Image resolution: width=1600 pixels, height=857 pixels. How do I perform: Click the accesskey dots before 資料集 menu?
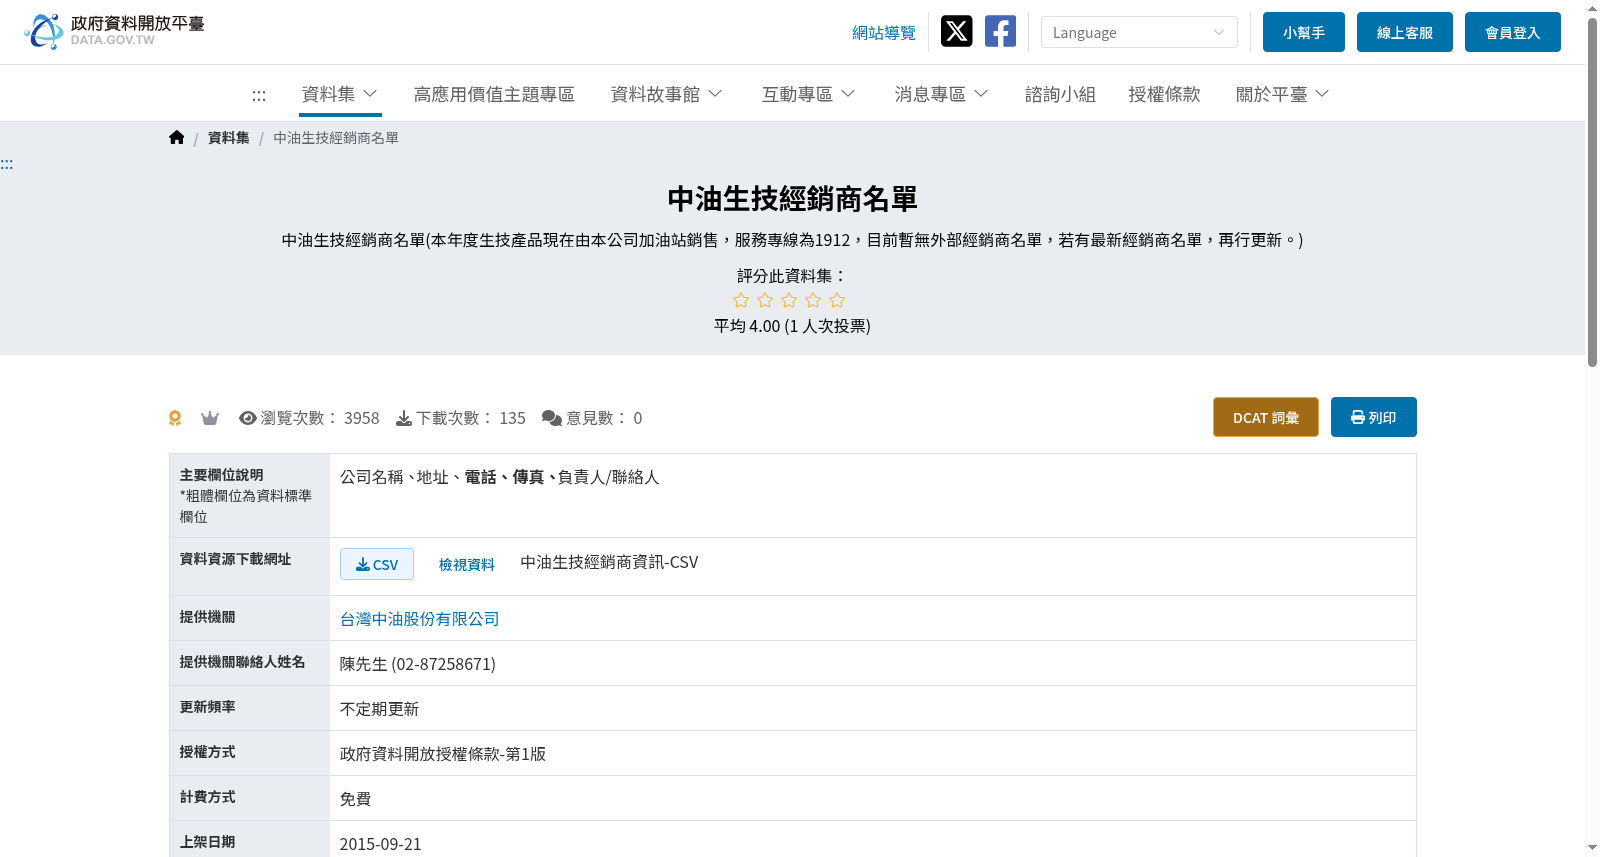(x=259, y=95)
